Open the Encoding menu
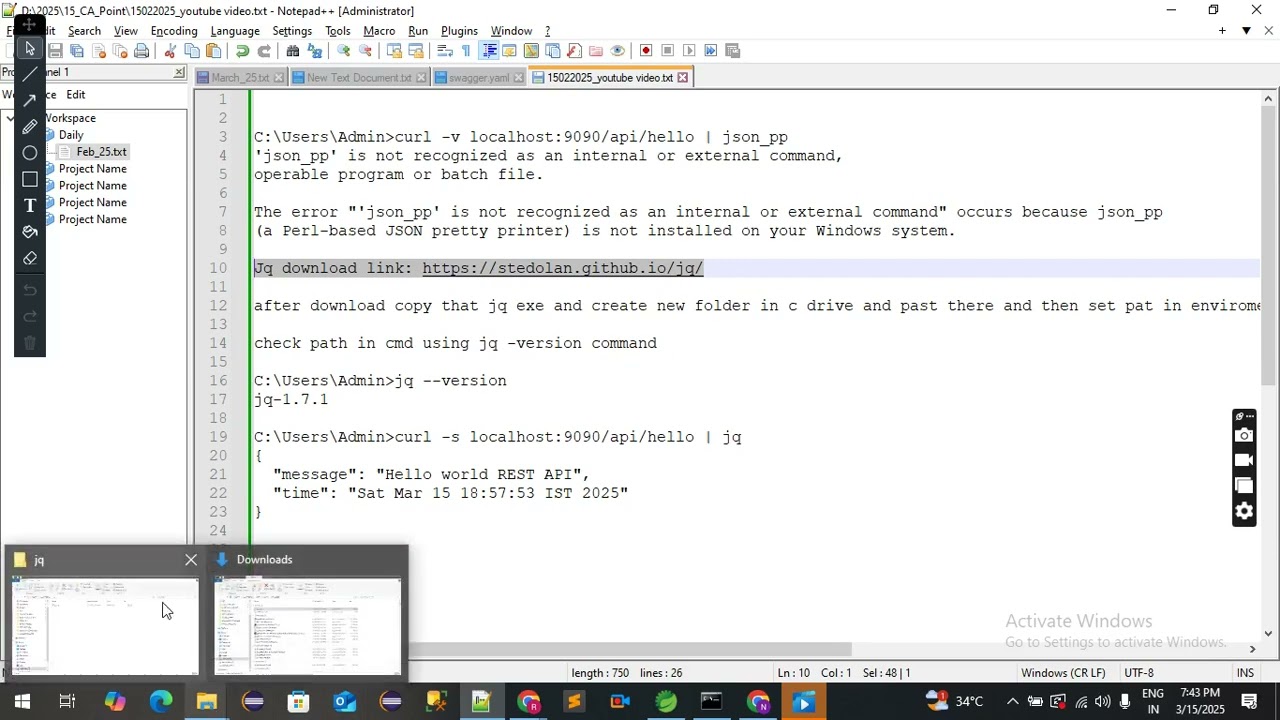Image resolution: width=1280 pixels, height=720 pixels. point(174,31)
